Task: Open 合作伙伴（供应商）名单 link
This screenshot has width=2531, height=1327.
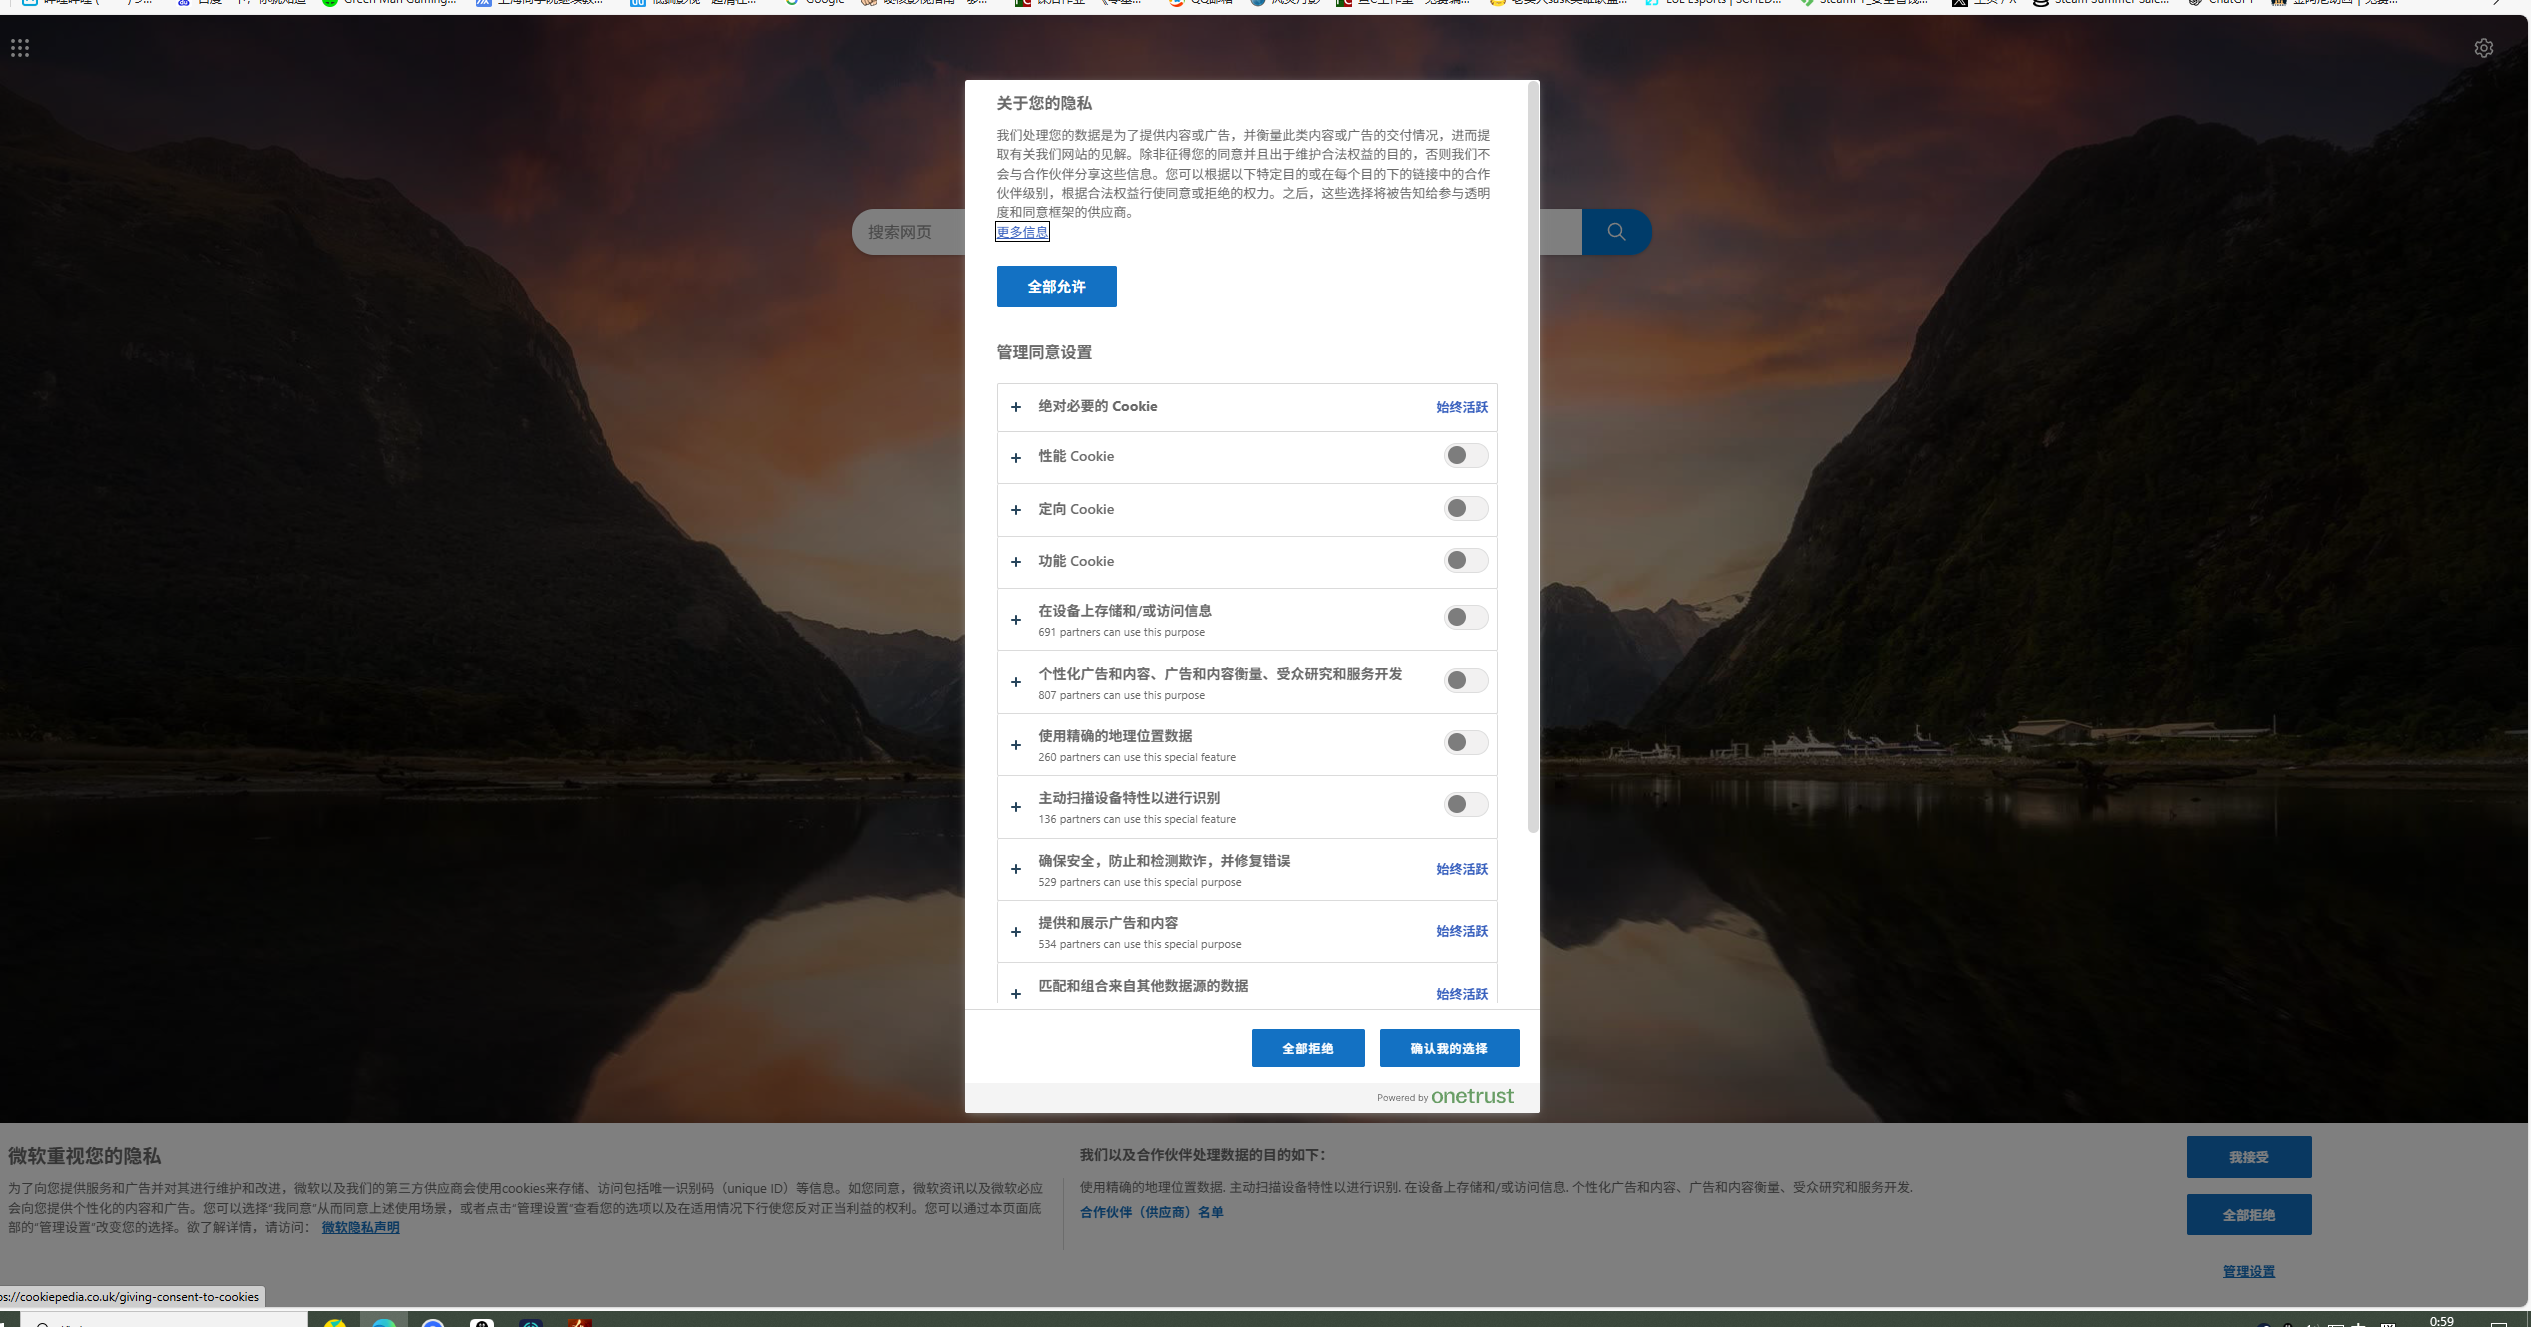Action: (1151, 1212)
